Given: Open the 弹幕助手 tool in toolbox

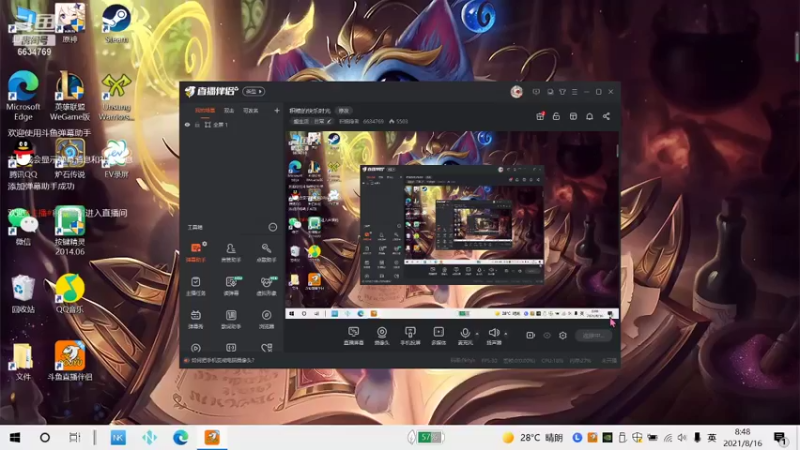Looking at the screenshot, I should pos(196,252).
